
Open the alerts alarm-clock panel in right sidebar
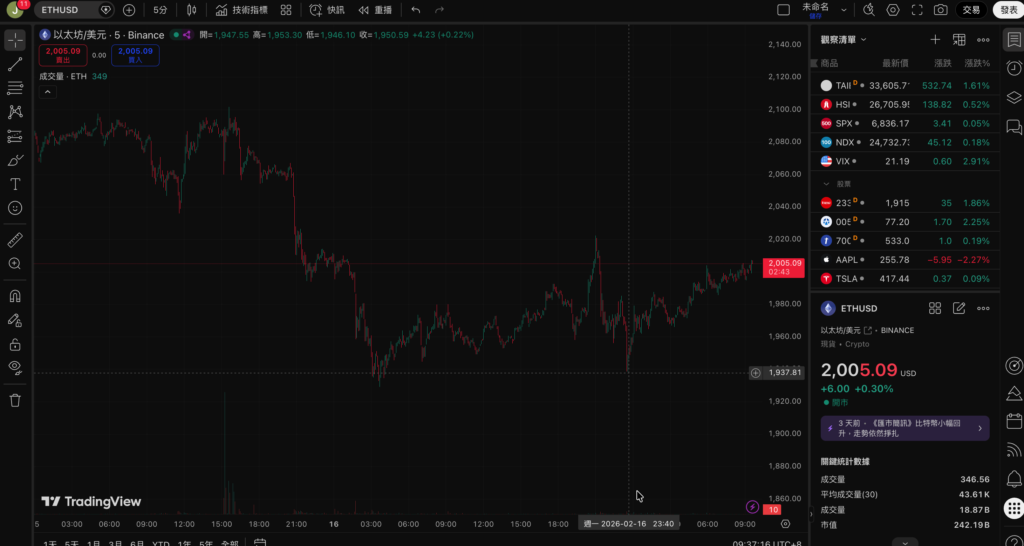tap(1013, 67)
